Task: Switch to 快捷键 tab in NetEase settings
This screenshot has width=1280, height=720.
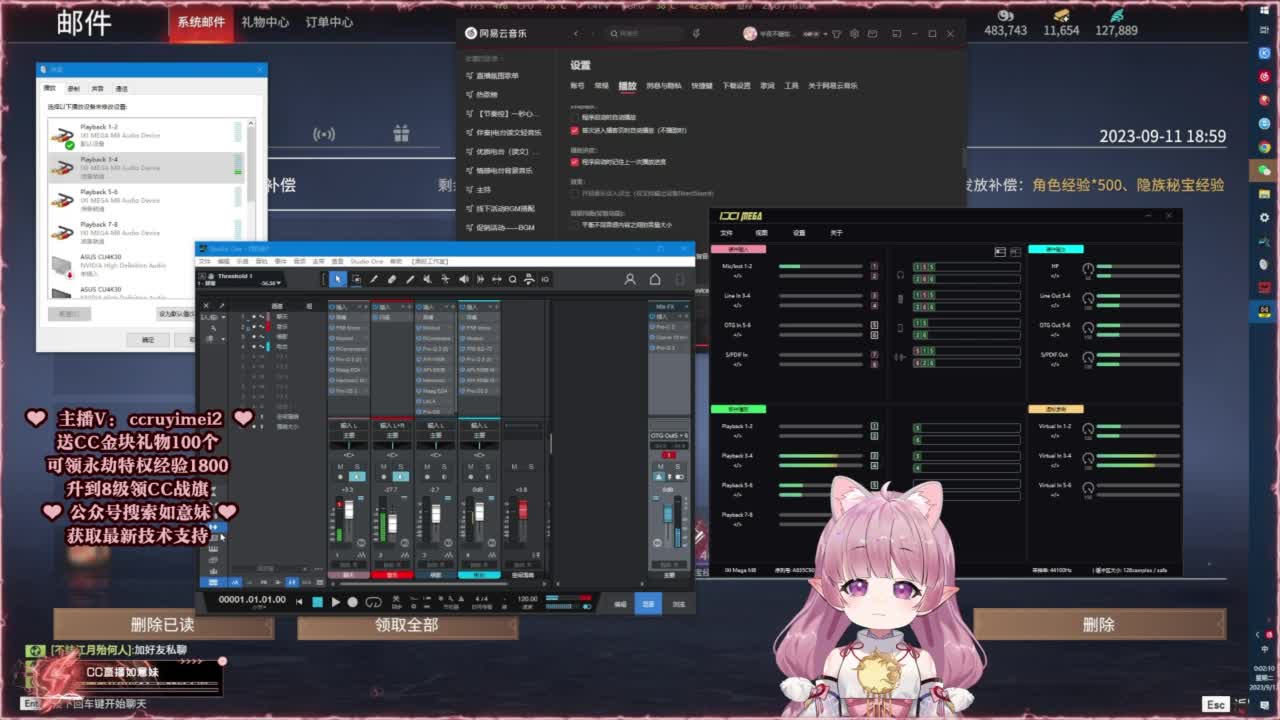Action: click(x=702, y=86)
